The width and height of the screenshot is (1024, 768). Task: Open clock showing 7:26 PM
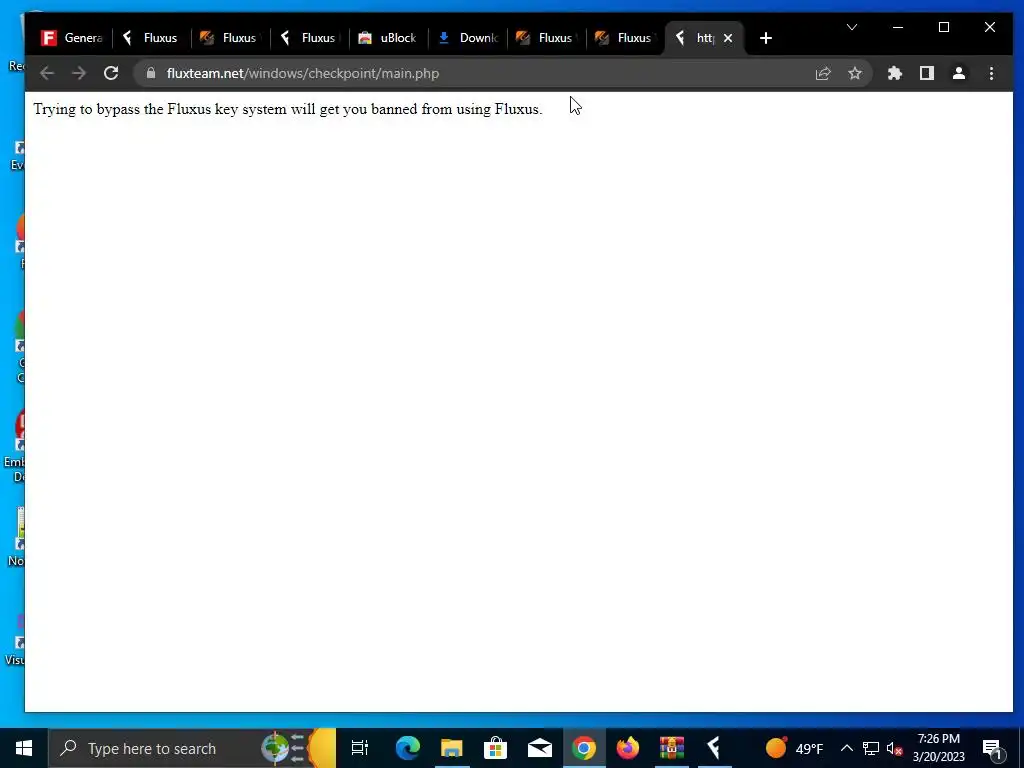pos(938,748)
